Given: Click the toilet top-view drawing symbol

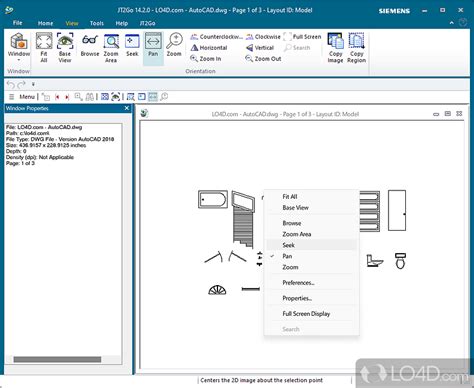Looking at the screenshot, I should (x=400, y=261).
